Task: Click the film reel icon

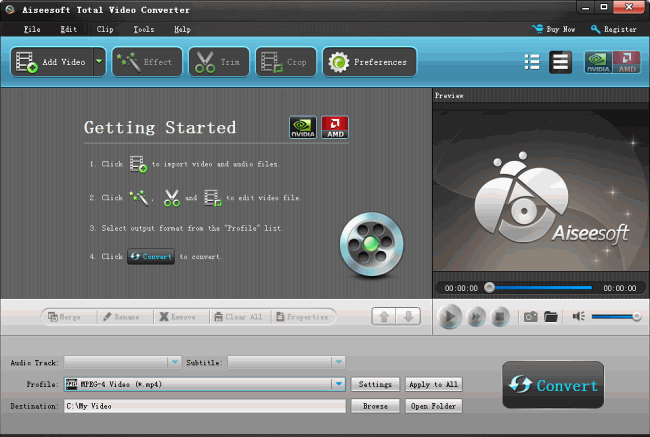Action: pyautogui.click(x=371, y=244)
